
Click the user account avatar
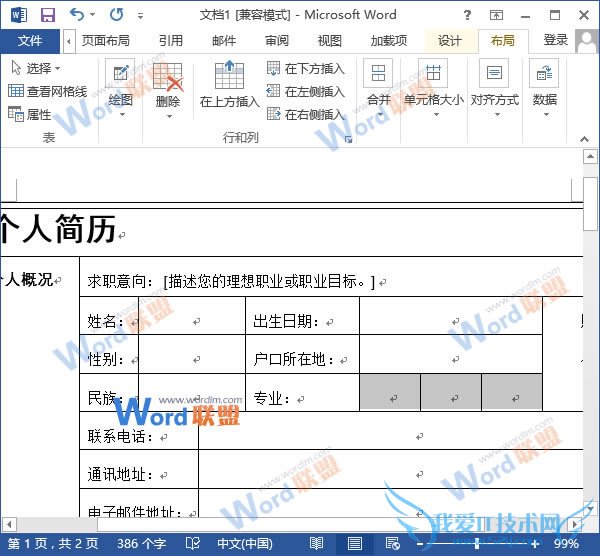[x=586, y=41]
